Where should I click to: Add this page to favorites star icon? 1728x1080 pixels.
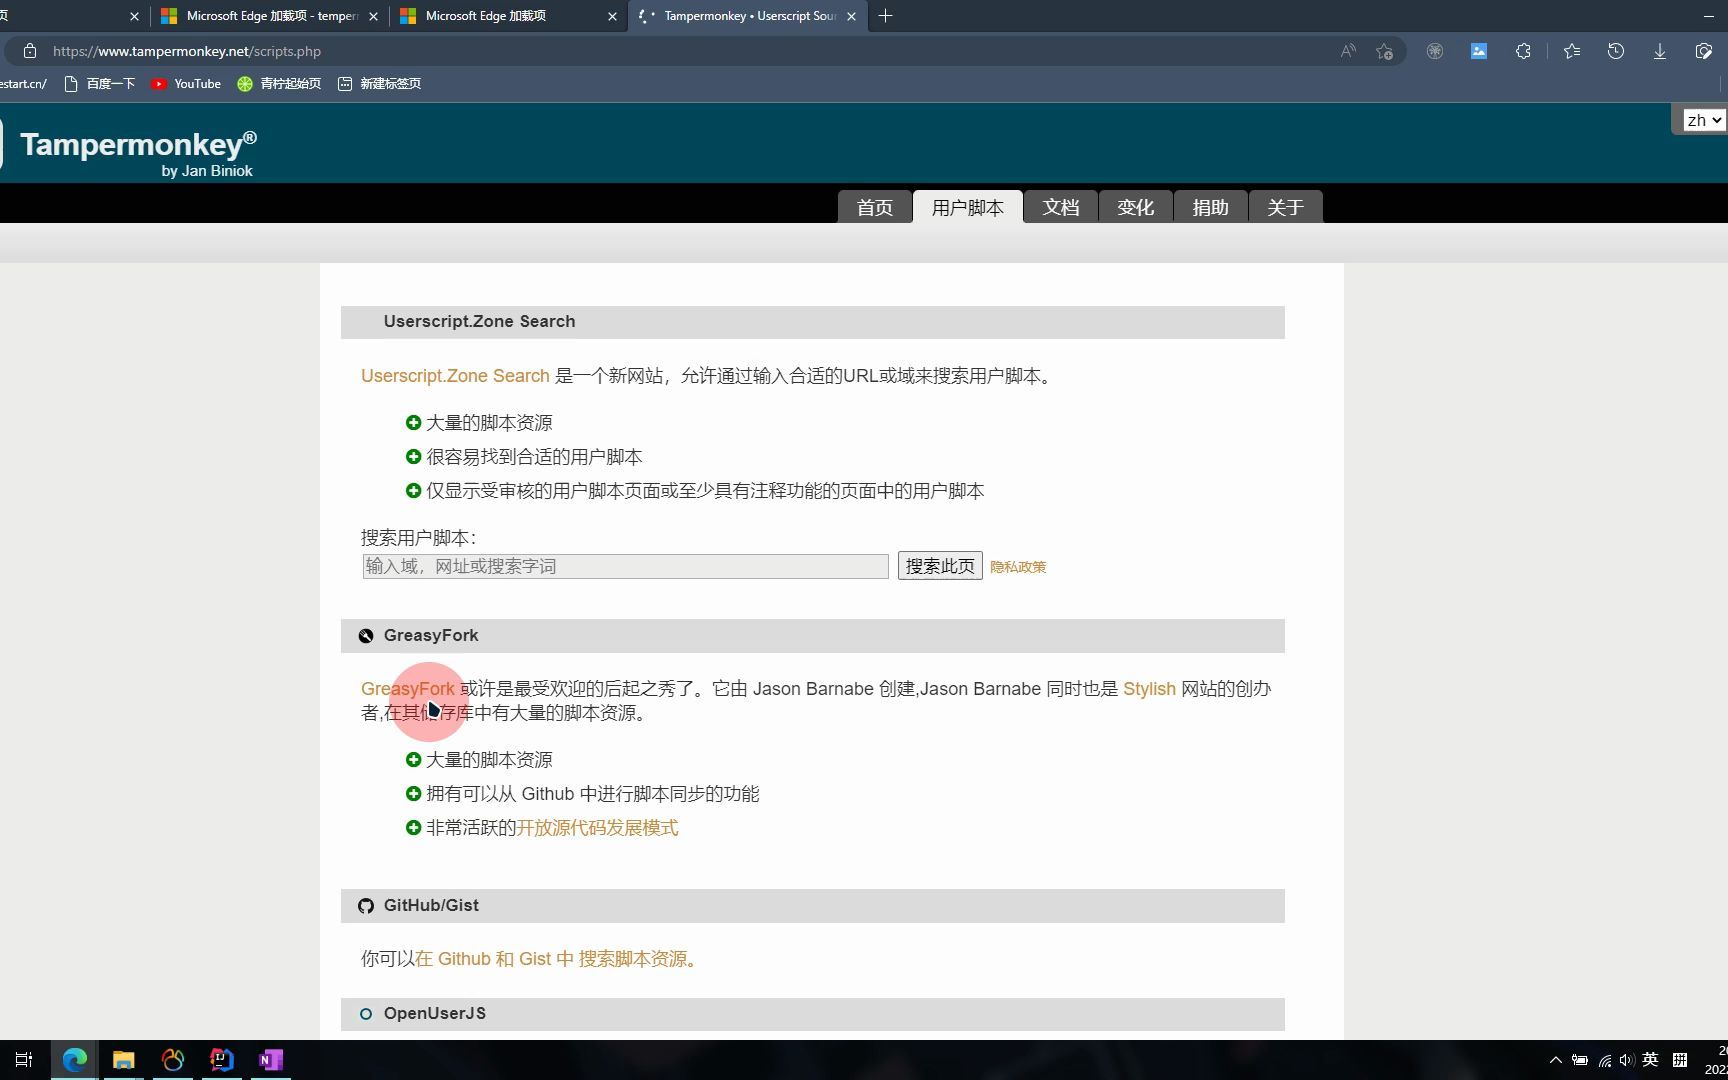click(x=1384, y=51)
